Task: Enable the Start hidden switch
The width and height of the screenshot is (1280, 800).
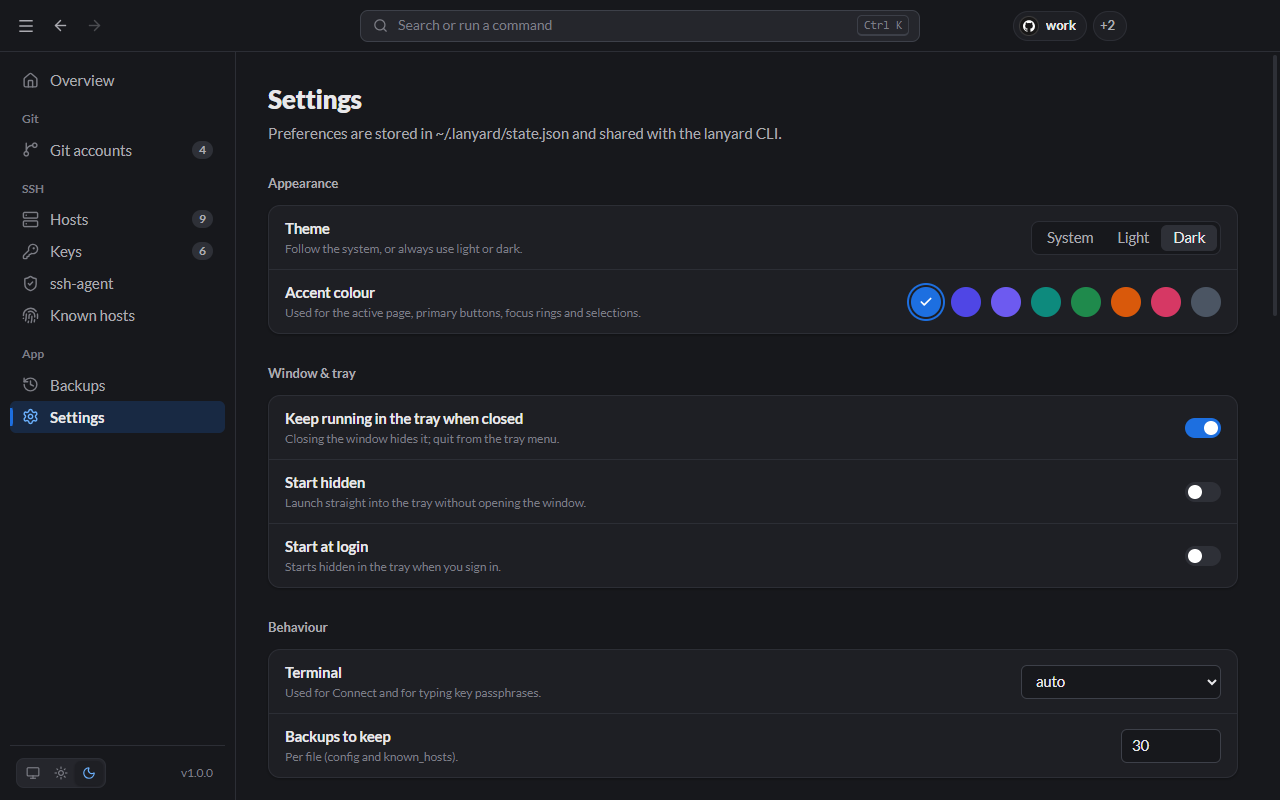Action: (x=1203, y=492)
